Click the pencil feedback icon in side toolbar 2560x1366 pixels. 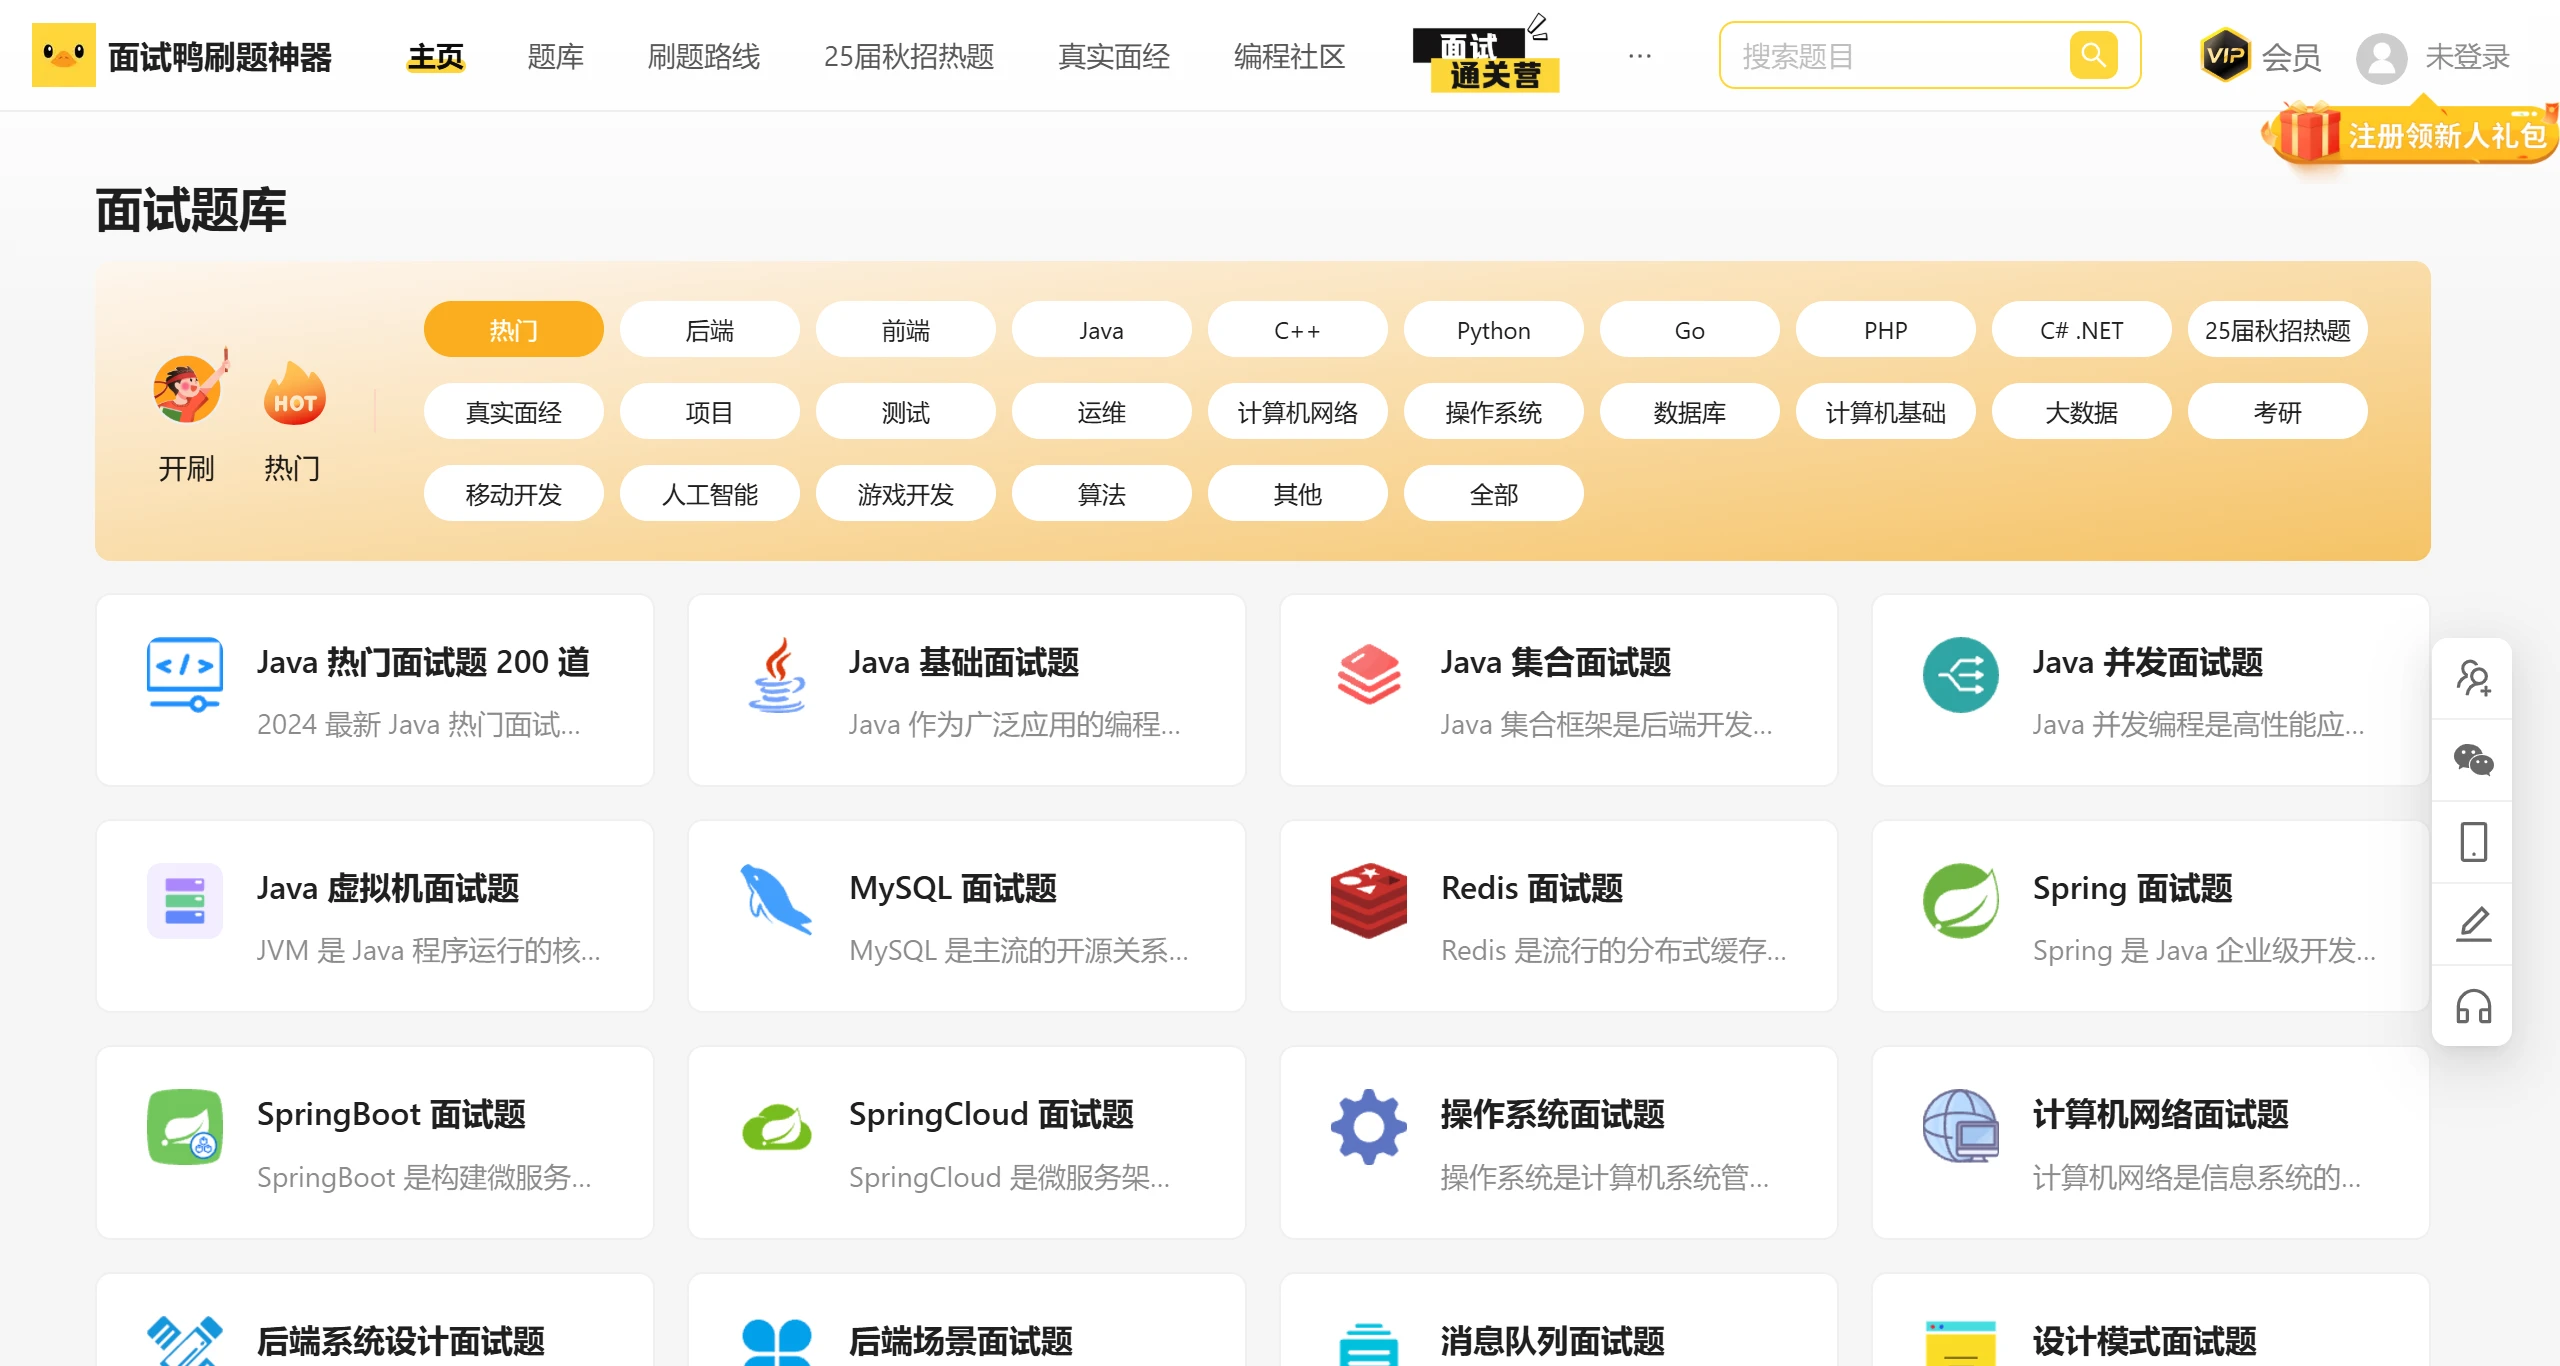point(2473,924)
